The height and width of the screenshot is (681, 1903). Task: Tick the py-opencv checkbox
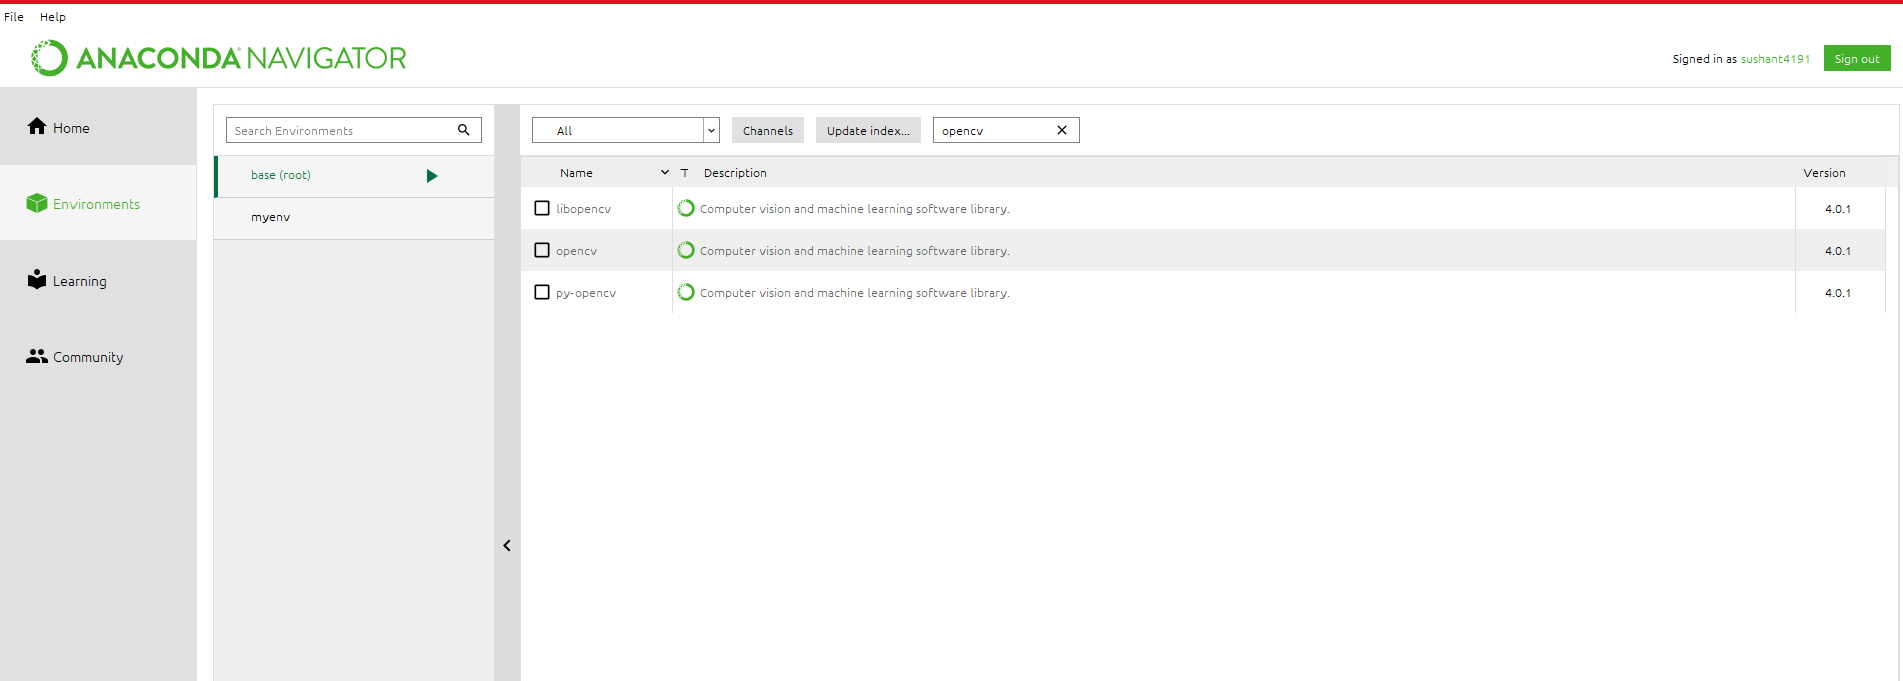click(542, 292)
